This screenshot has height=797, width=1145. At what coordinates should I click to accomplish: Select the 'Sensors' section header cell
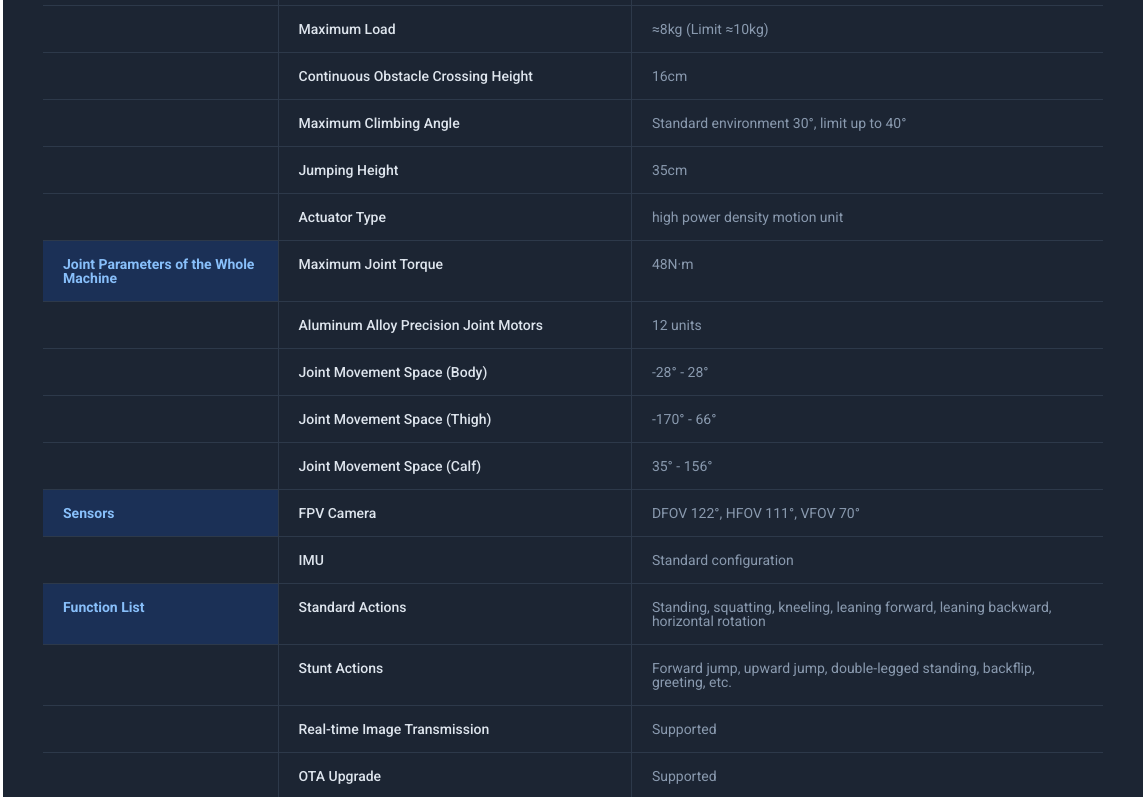coord(89,513)
